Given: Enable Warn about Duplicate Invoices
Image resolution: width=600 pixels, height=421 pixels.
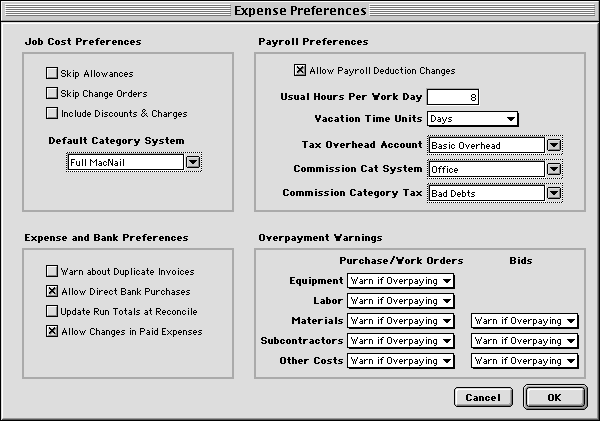Looking at the screenshot, I should tap(52, 272).
